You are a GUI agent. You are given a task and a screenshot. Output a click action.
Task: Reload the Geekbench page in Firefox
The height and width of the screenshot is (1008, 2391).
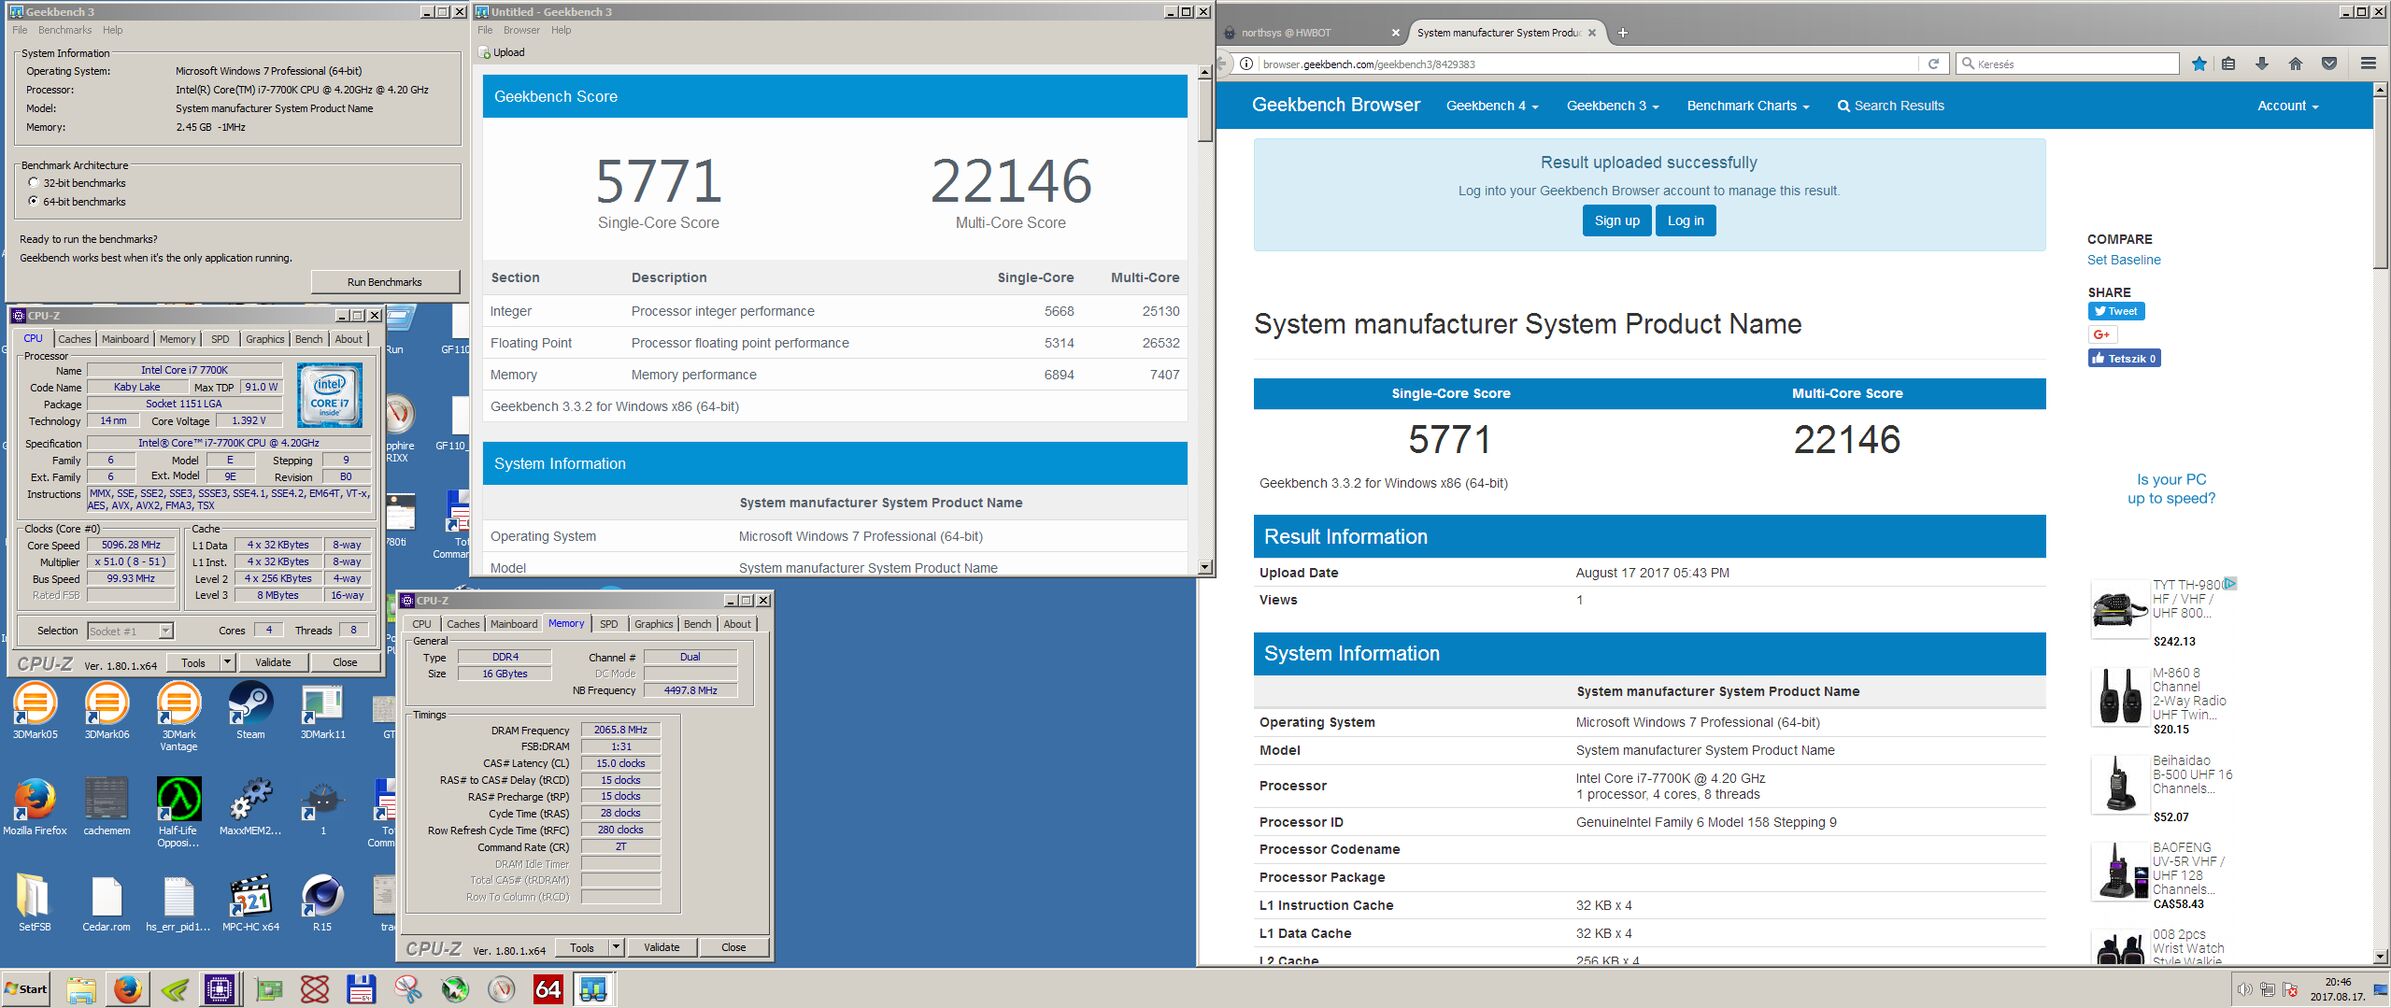1934,63
